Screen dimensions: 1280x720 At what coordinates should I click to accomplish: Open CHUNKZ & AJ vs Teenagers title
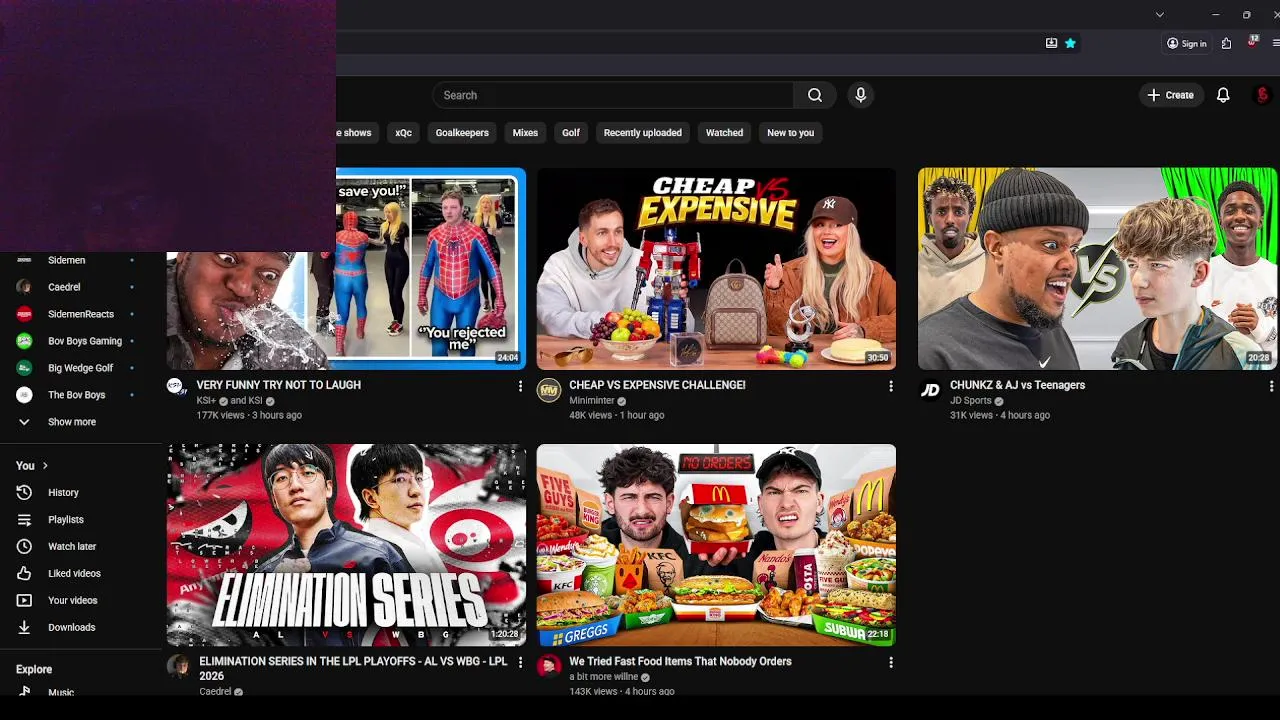[1017, 385]
